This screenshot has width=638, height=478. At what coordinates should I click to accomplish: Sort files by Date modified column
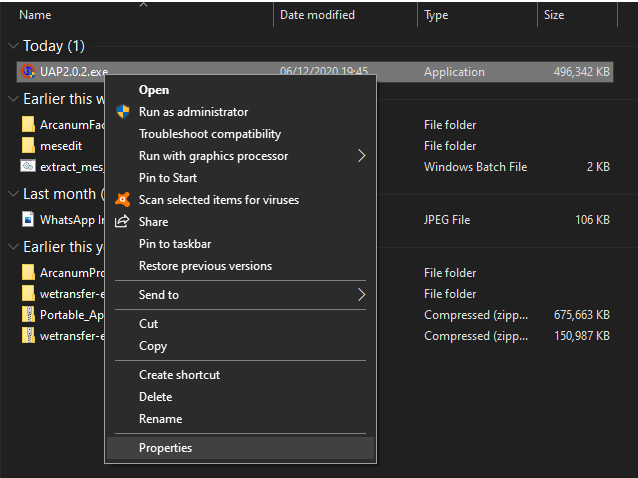(319, 15)
